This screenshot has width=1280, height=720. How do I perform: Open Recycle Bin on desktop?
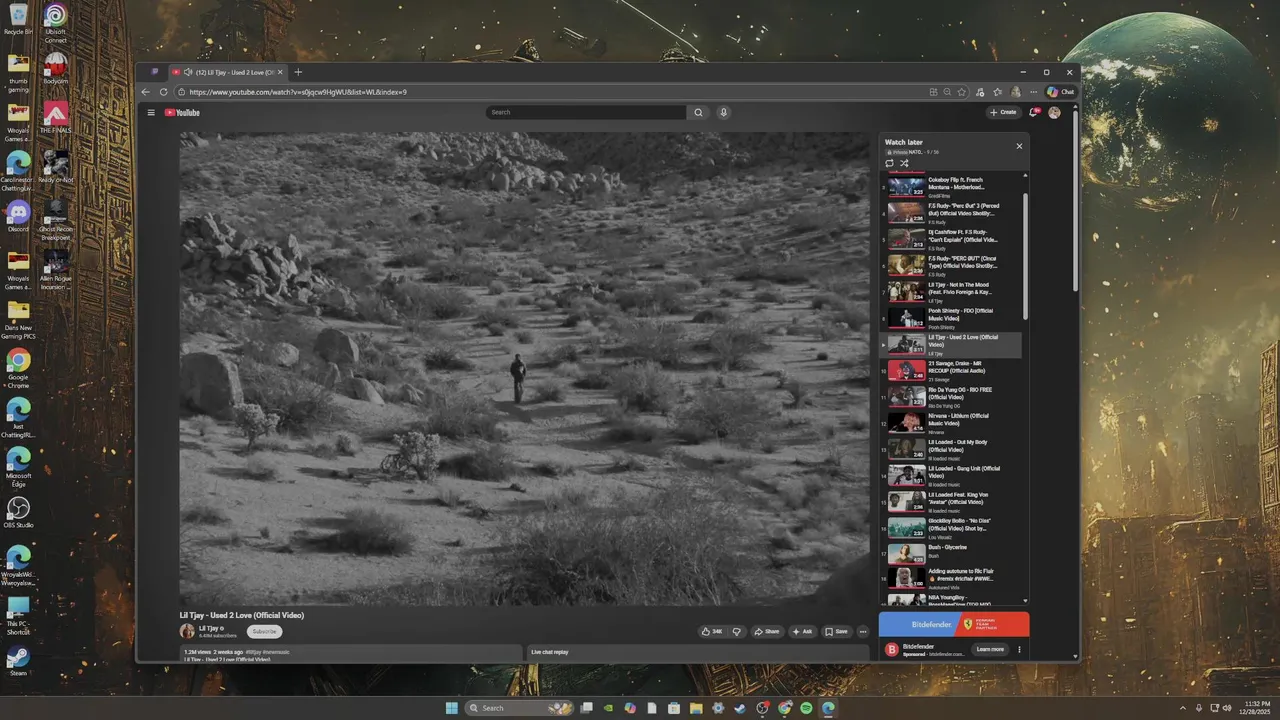[18, 20]
